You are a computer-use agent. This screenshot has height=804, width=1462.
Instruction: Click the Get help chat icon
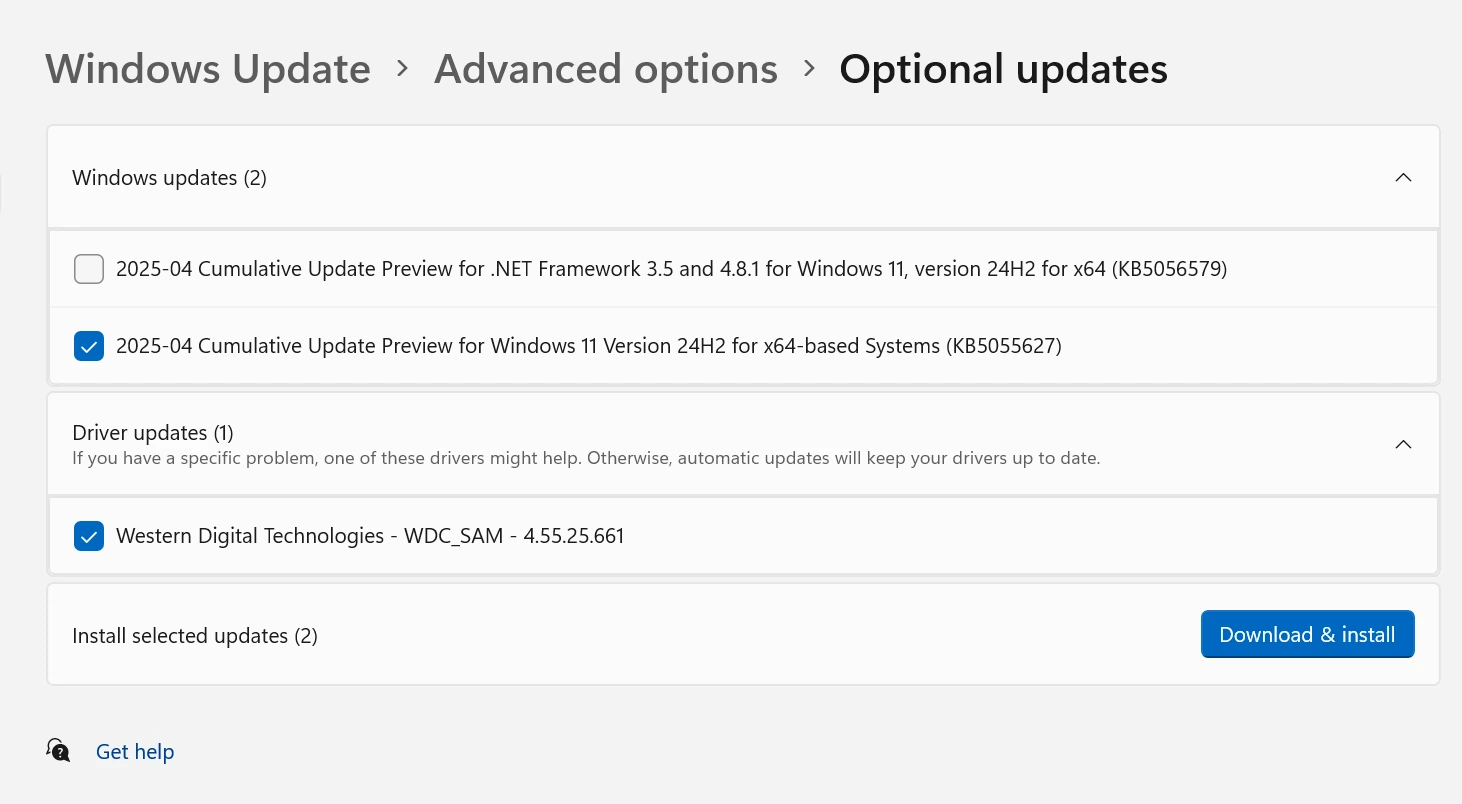click(x=58, y=750)
